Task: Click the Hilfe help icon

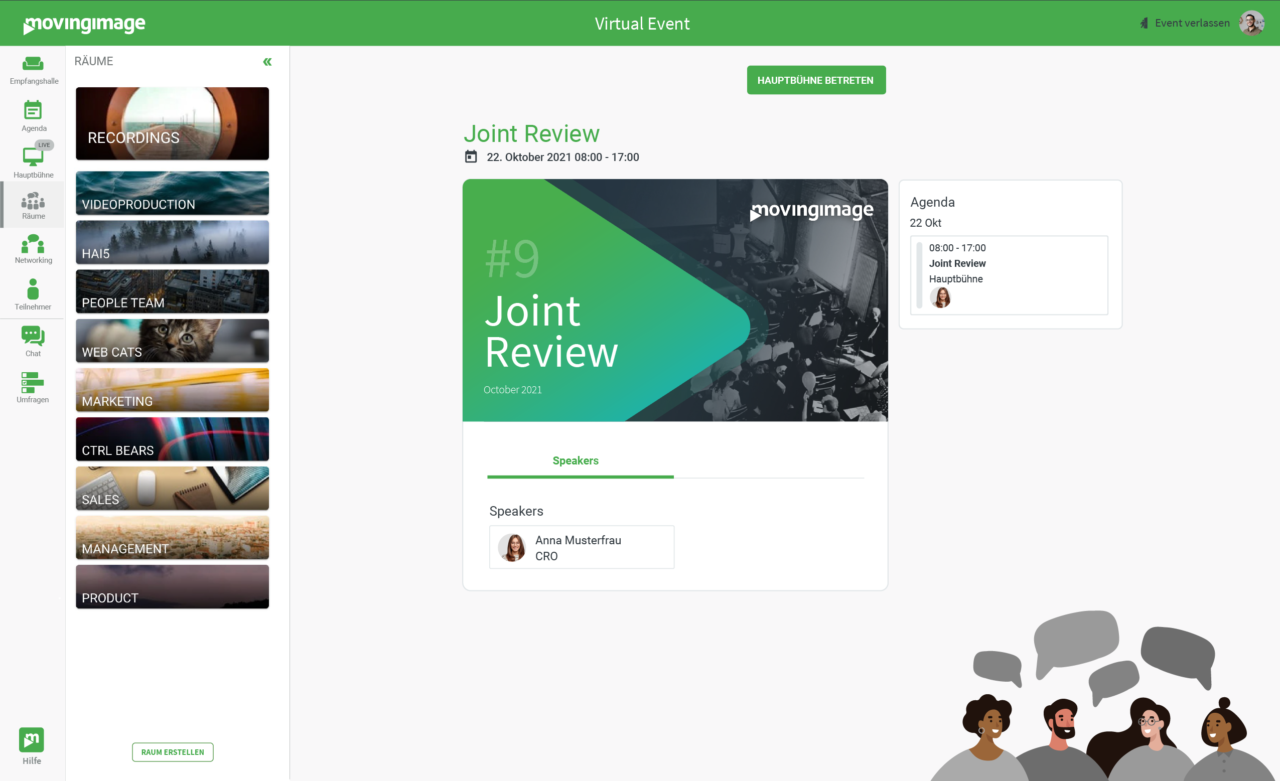Action: (x=32, y=740)
